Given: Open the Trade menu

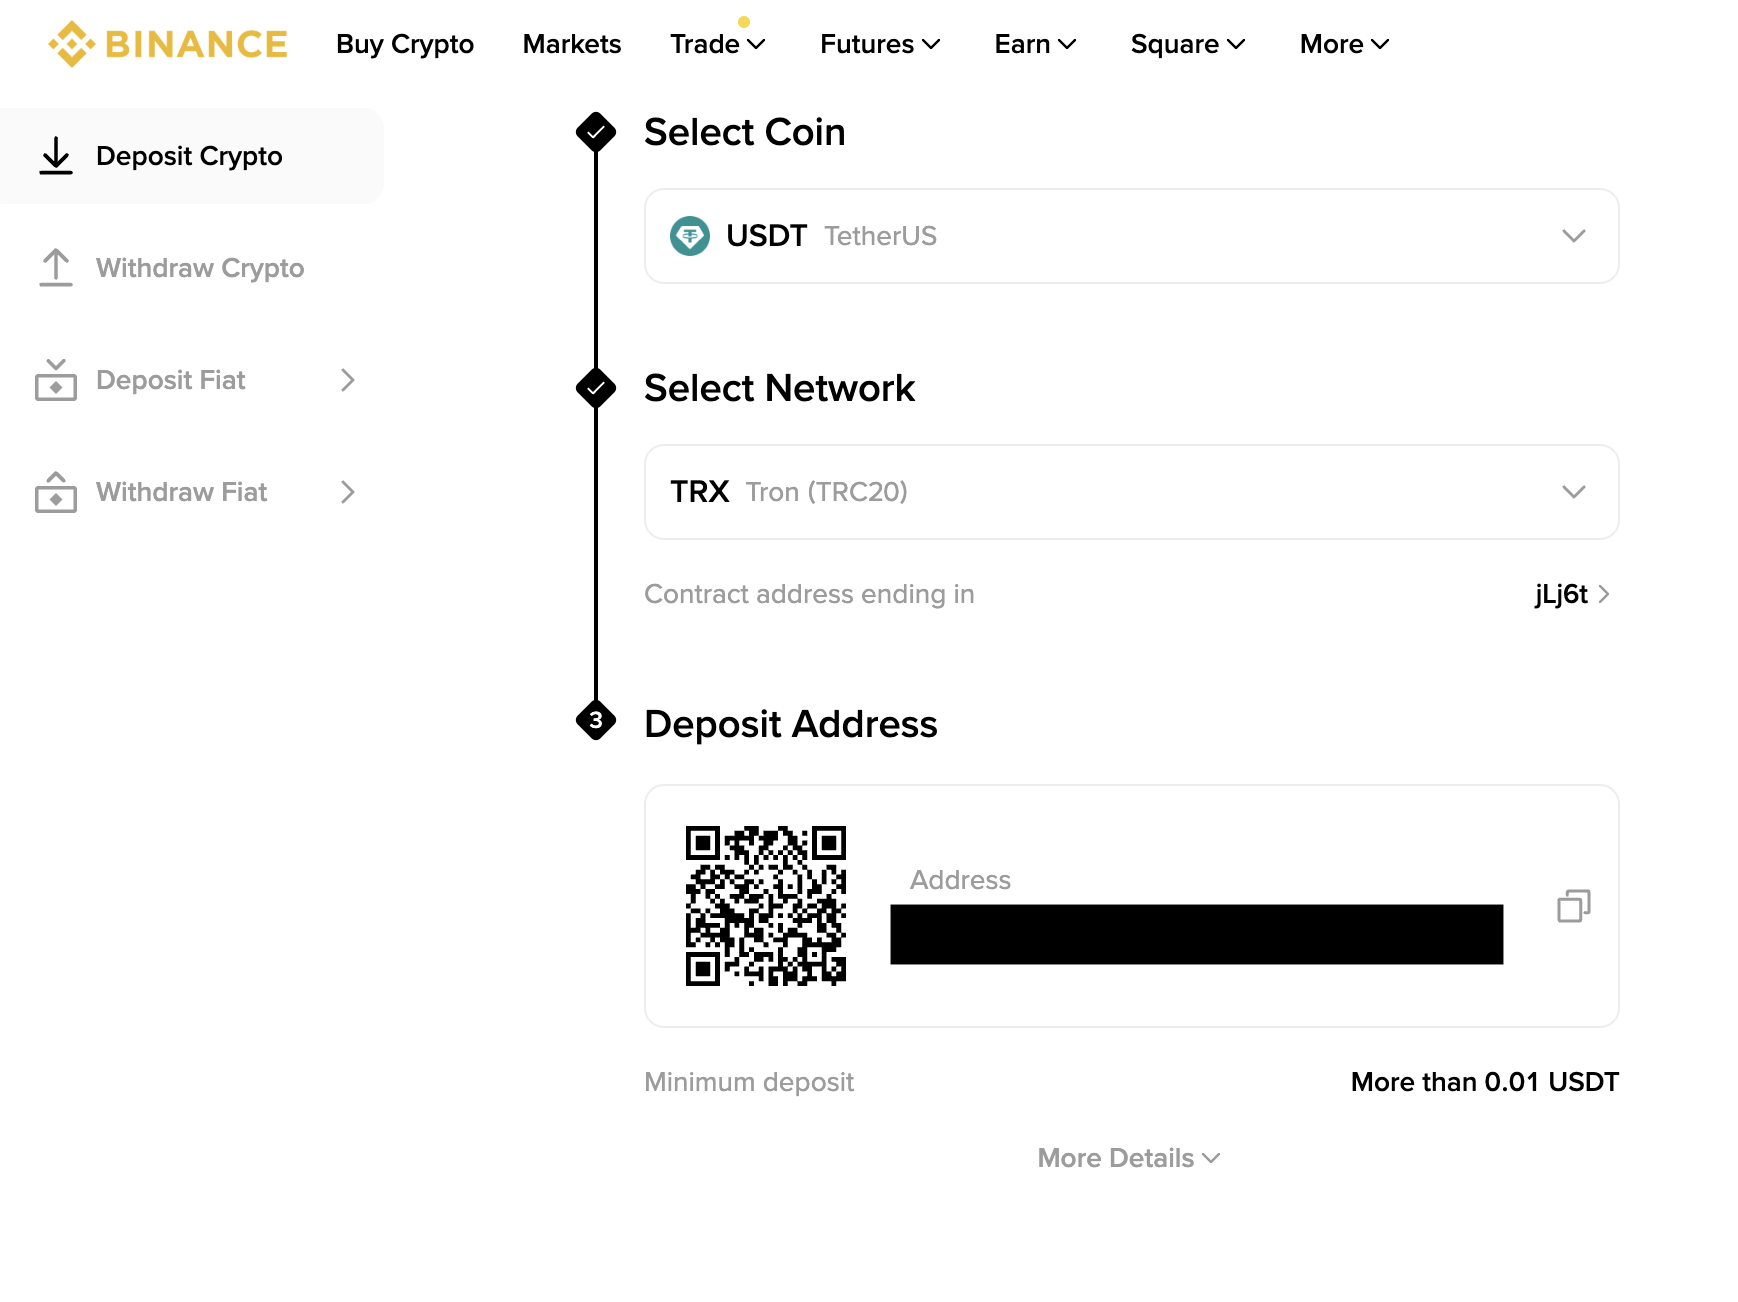Looking at the screenshot, I should coord(717,44).
